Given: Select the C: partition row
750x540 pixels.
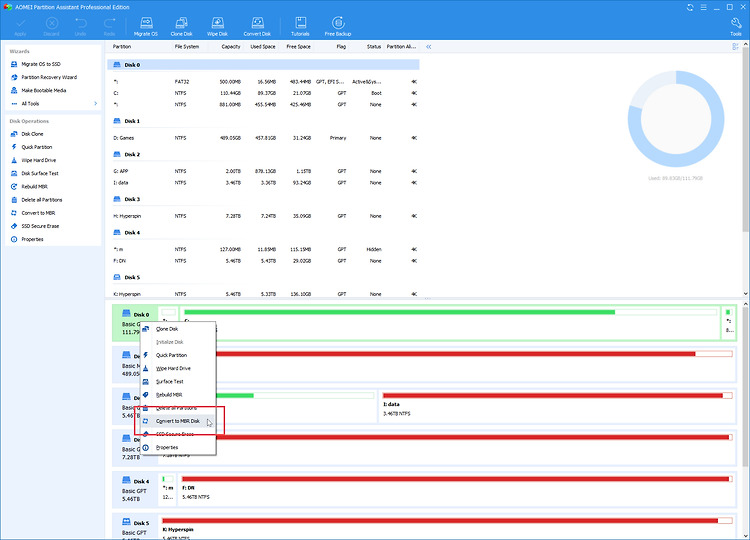Looking at the screenshot, I should pos(265,93).
